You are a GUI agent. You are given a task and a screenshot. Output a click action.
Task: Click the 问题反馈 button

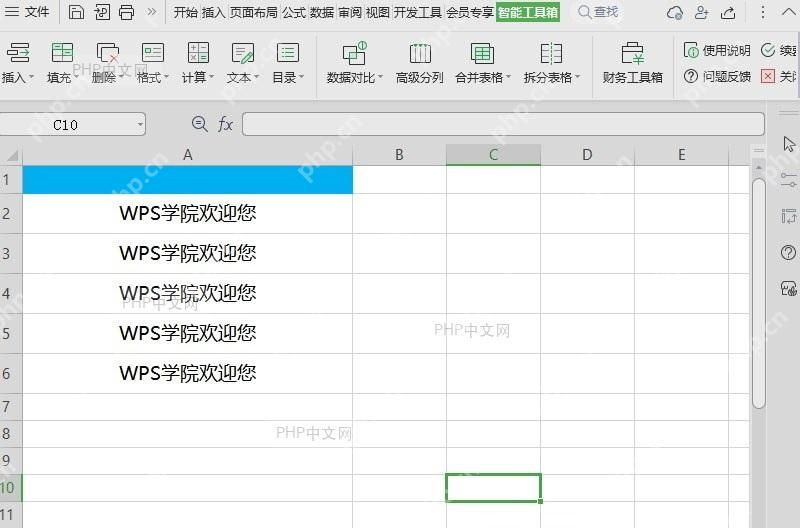click(x=717, y=77)
